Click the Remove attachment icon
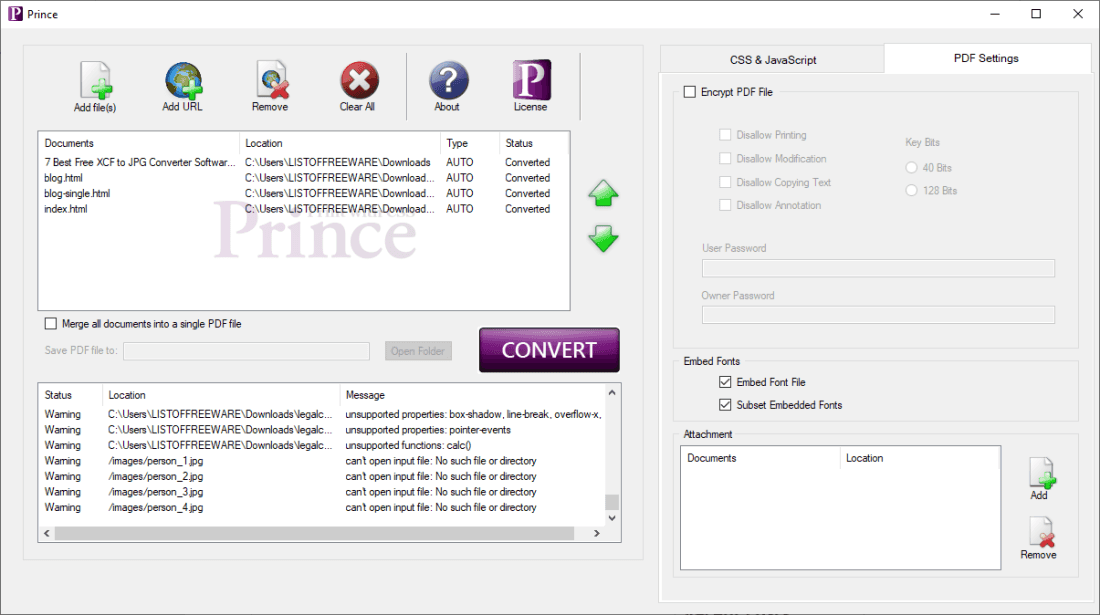 1041,532
